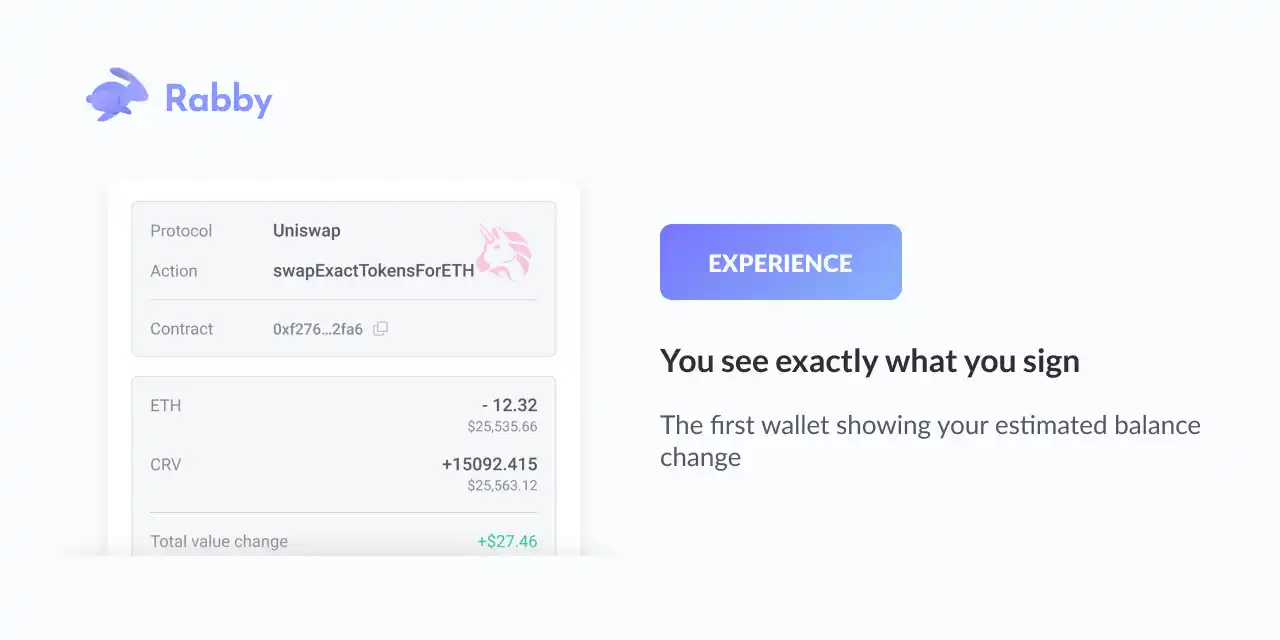The width and height of the screenshot is (1280, 640).
Task: Click the Contract label
Action: (x=182, y=329)
